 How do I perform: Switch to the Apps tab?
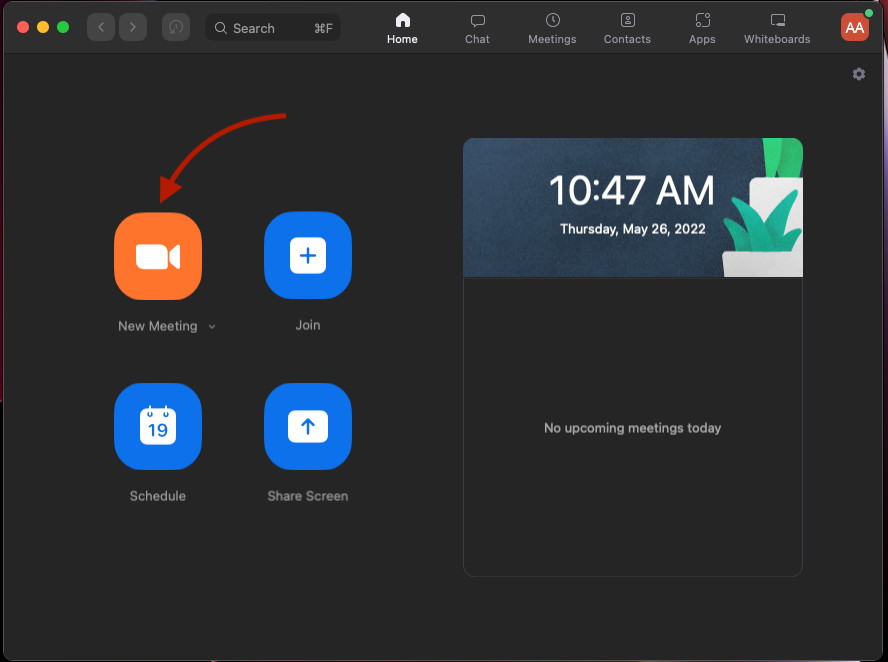click(x=702, y=28)
